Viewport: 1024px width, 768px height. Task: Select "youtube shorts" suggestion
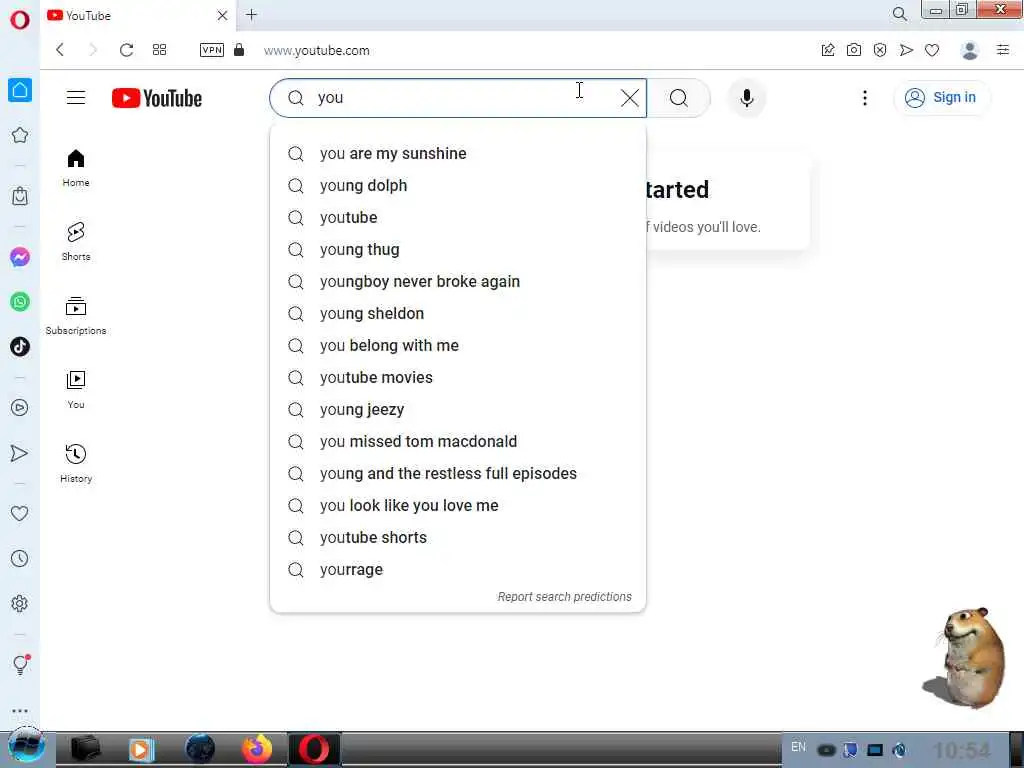(458, 537)
